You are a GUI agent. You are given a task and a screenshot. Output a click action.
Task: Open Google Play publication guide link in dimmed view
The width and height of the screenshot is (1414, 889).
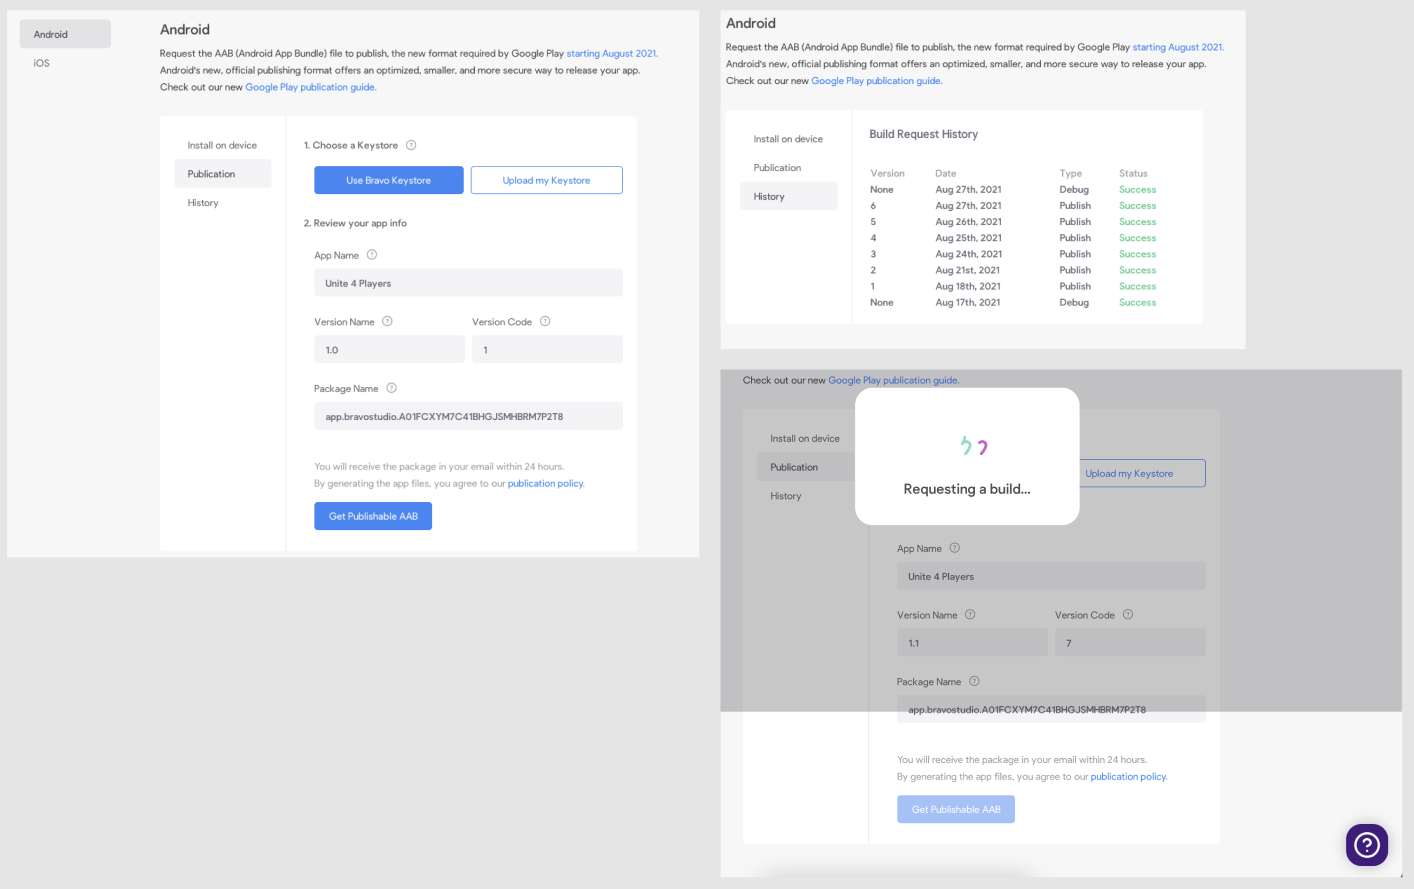[893, 380]
